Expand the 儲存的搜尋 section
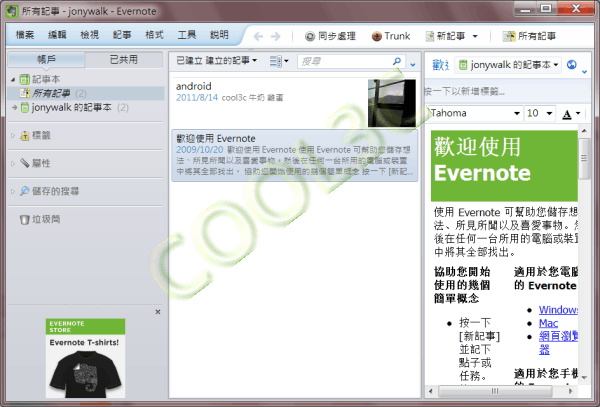The image size is (600, 407). (13, 191)
